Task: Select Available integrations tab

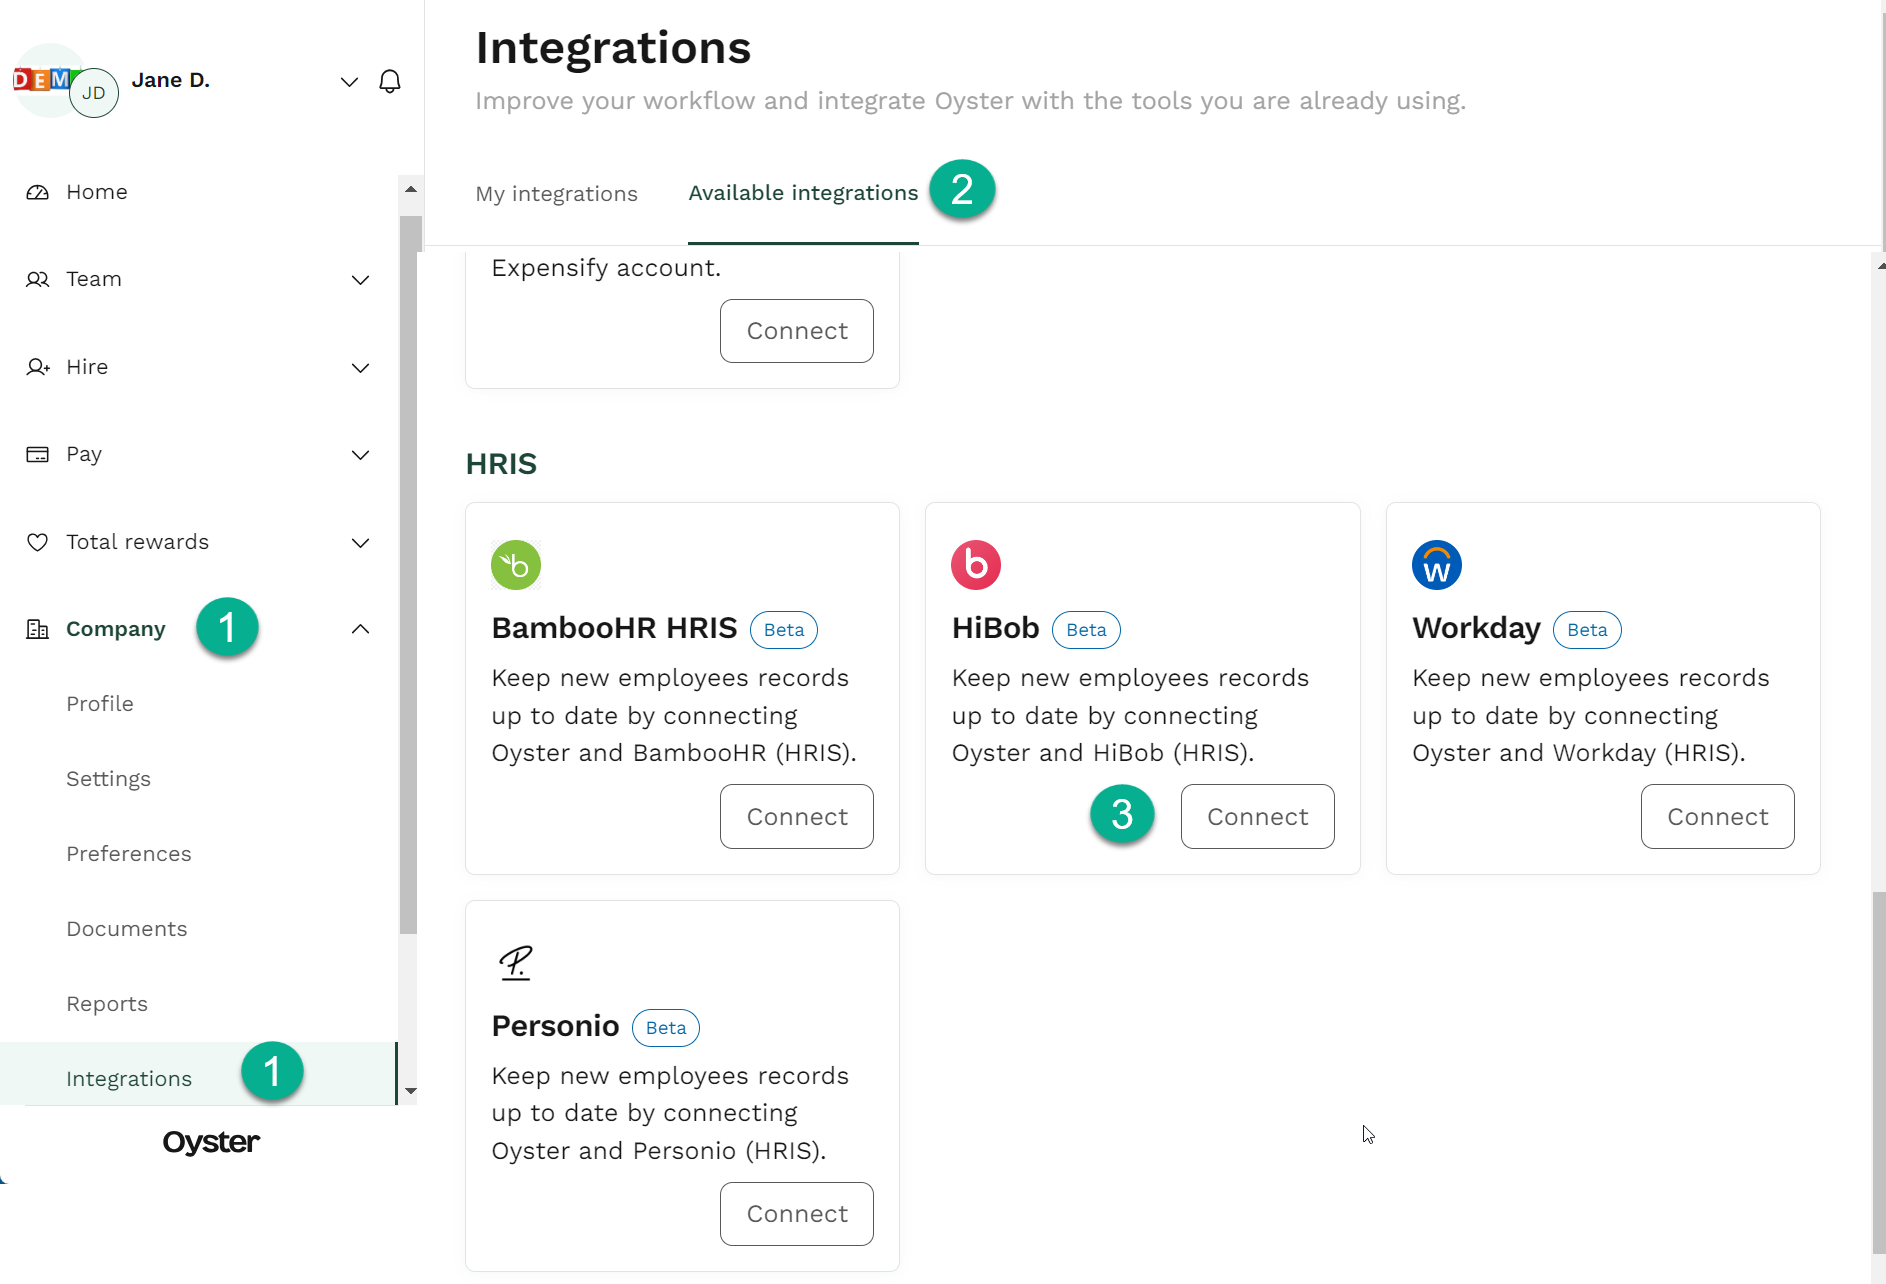Action: pos(803,193)
